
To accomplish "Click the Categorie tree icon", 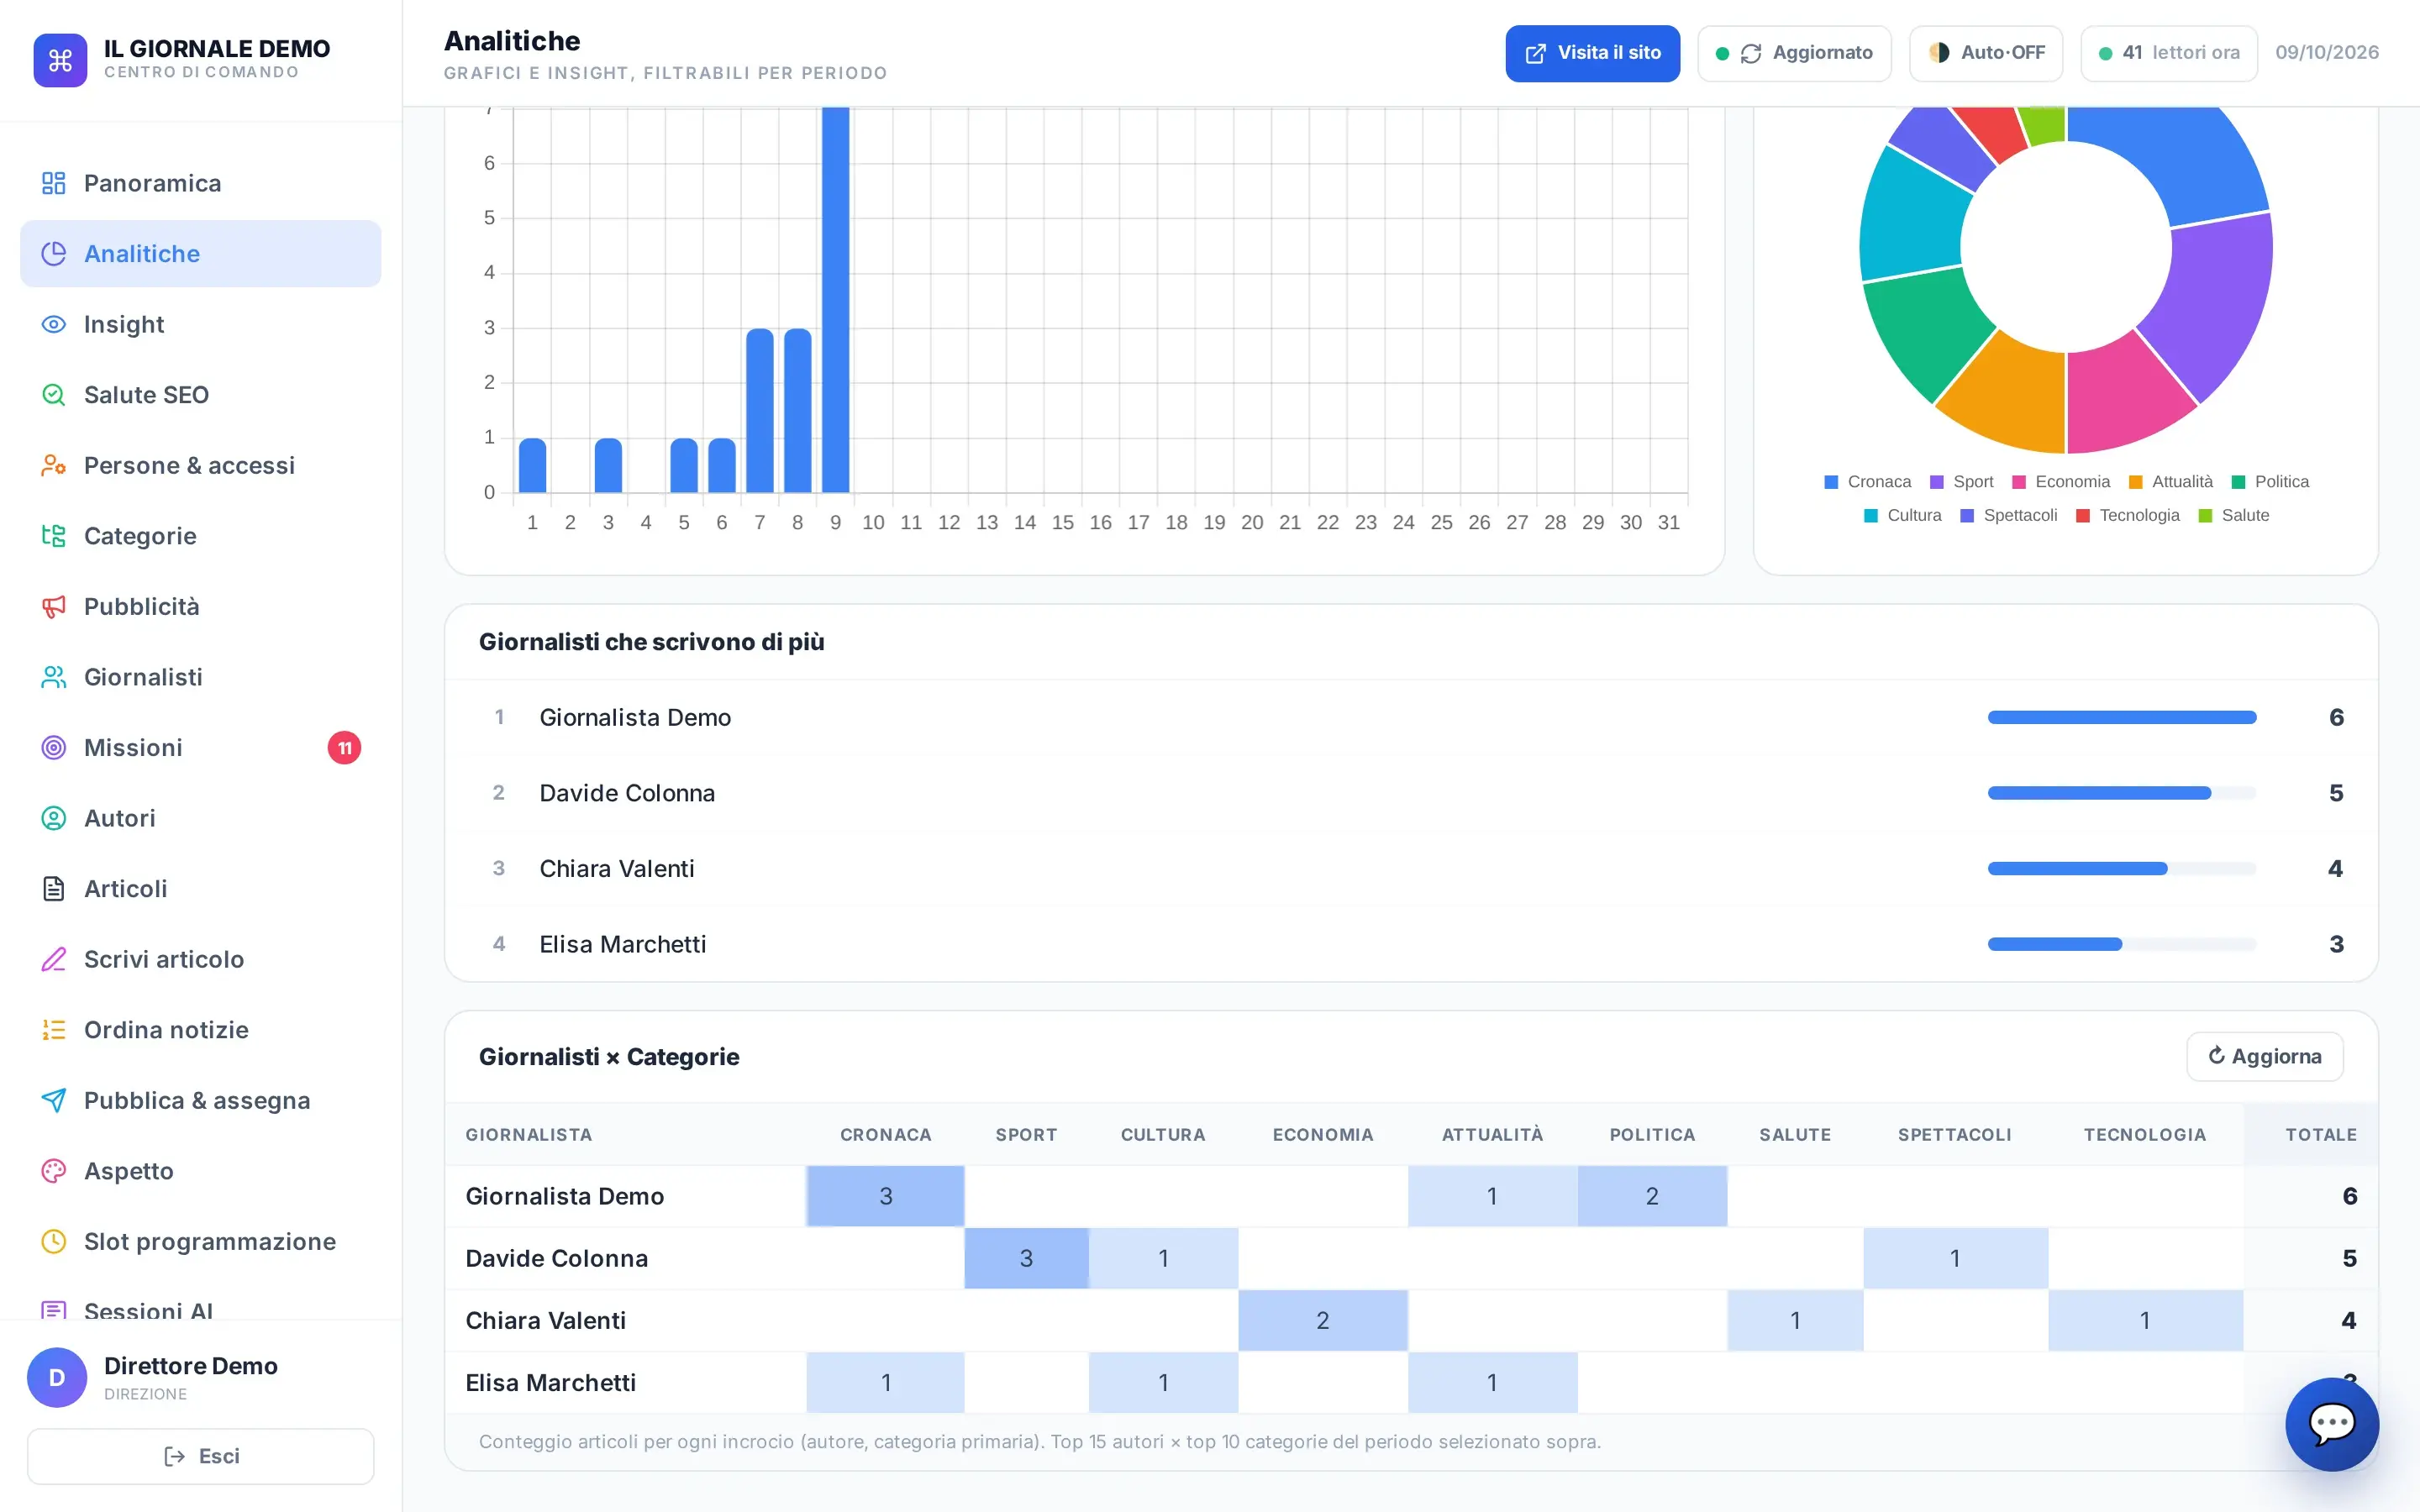I will point(53,536).
